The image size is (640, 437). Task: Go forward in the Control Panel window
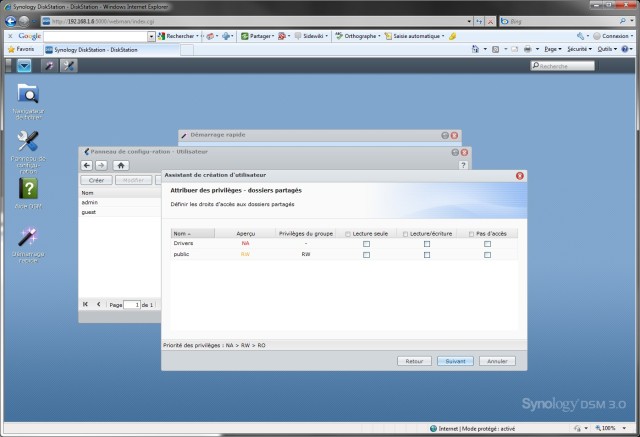pos(101,165)
